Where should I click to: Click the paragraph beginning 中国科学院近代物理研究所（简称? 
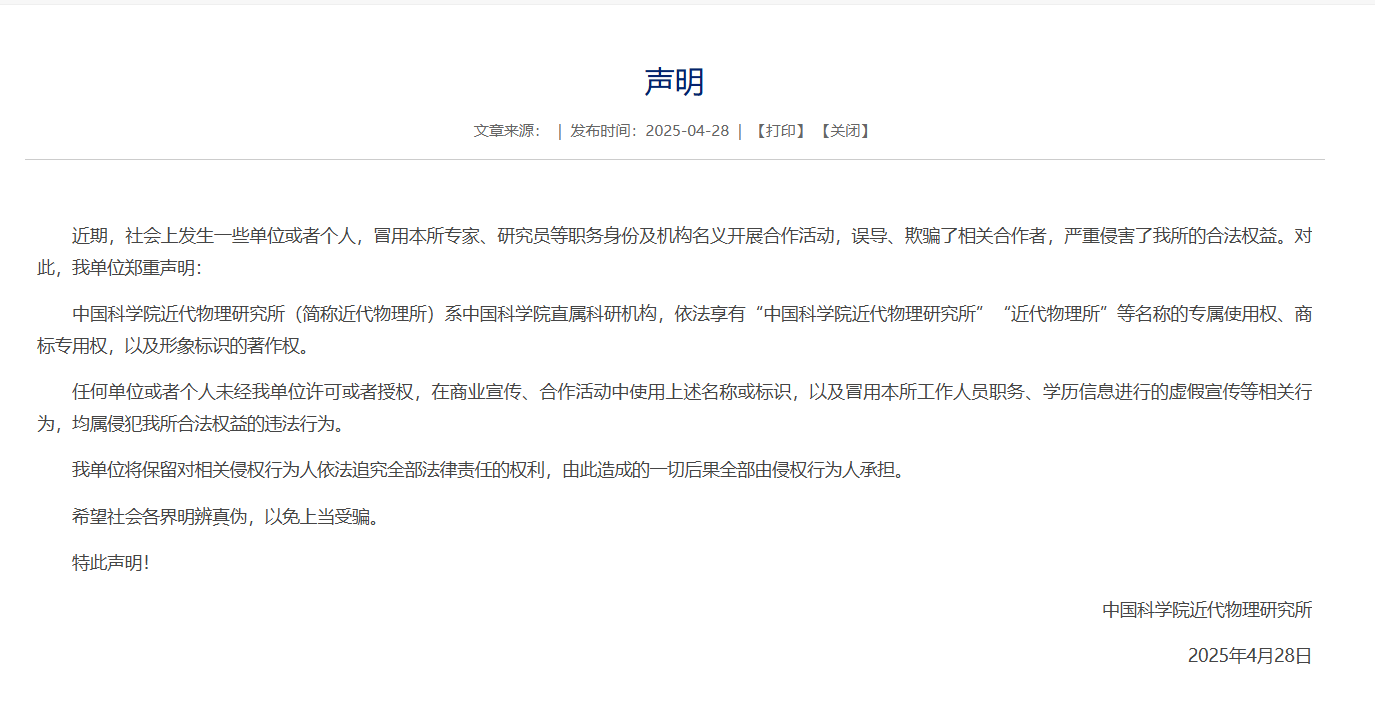point(674,331)
